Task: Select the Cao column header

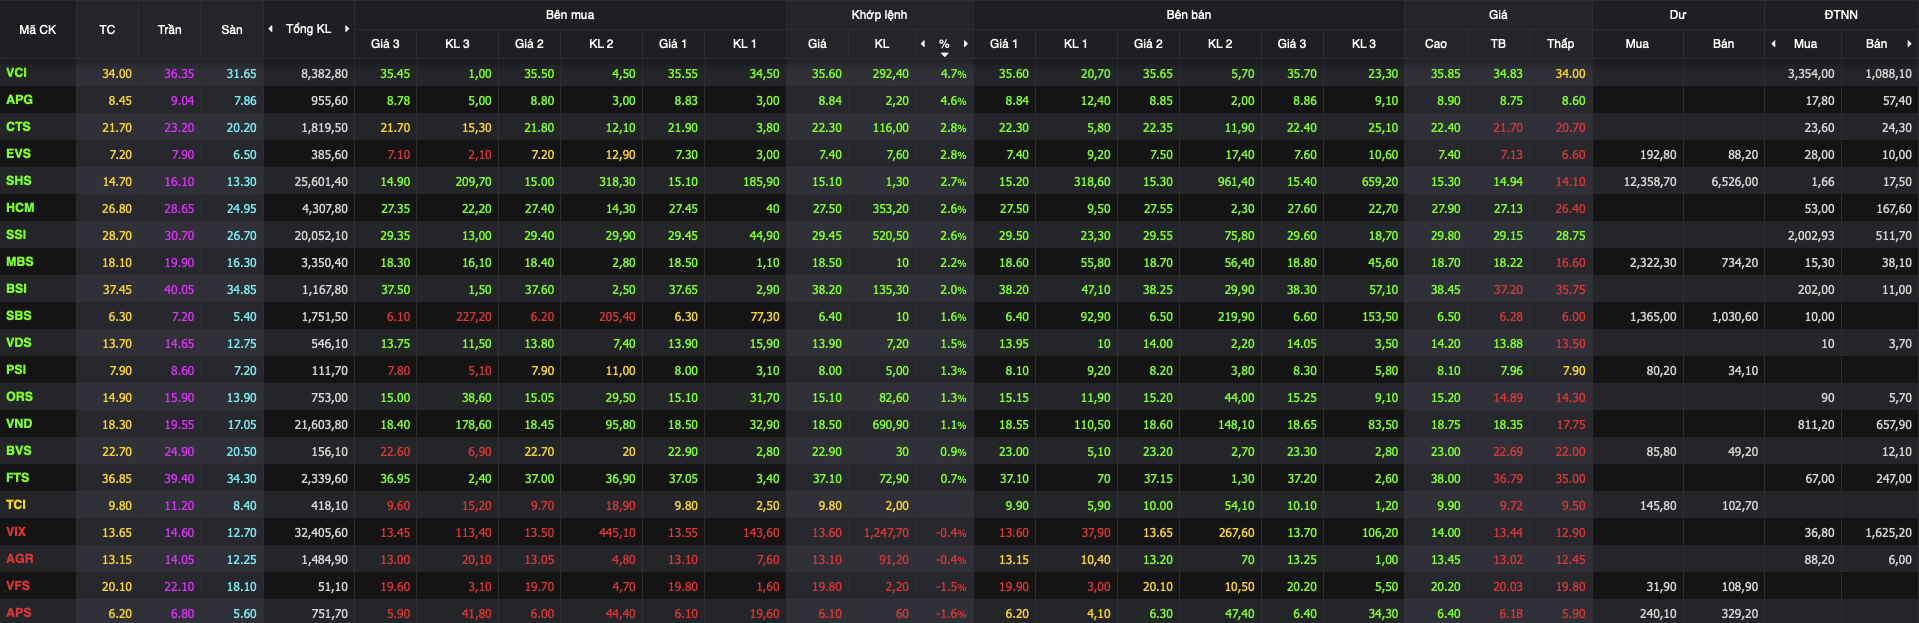Action: tap(1435, 44)
